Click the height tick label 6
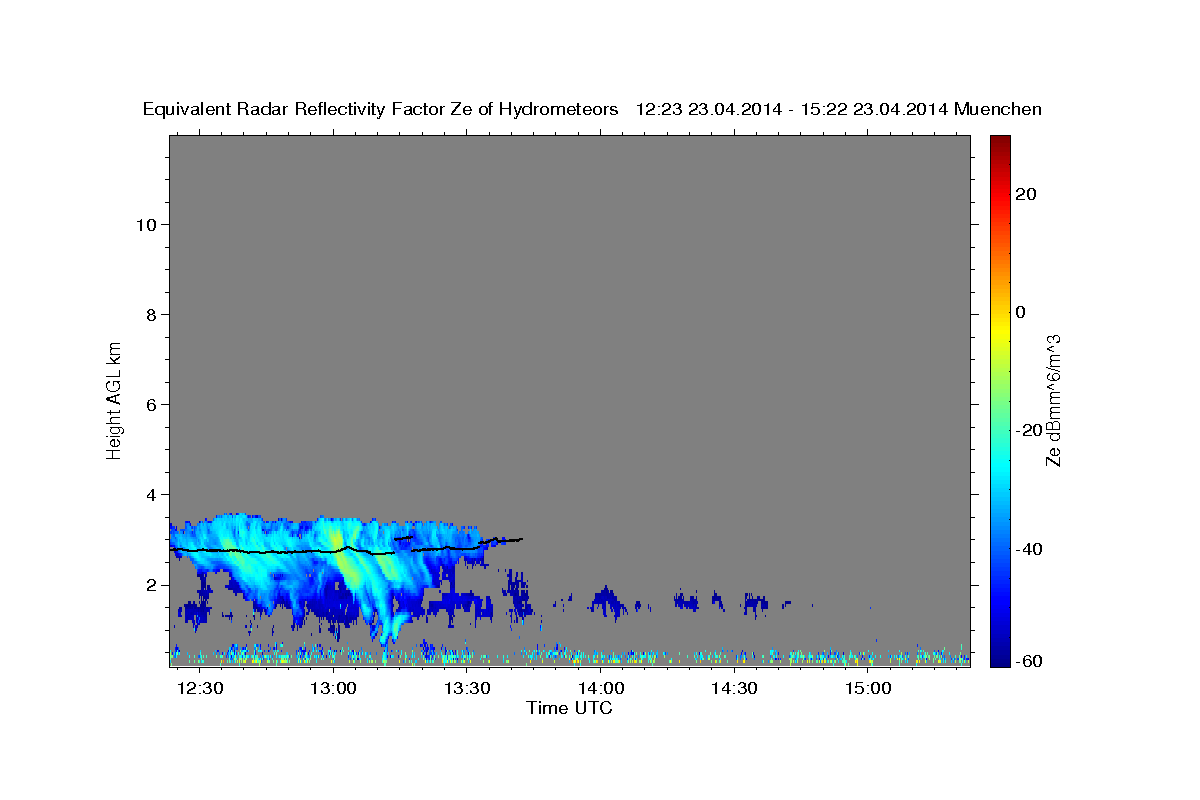Image resolution: width=1200 pixels, height=800 pixels. click(x=151, y=404)
